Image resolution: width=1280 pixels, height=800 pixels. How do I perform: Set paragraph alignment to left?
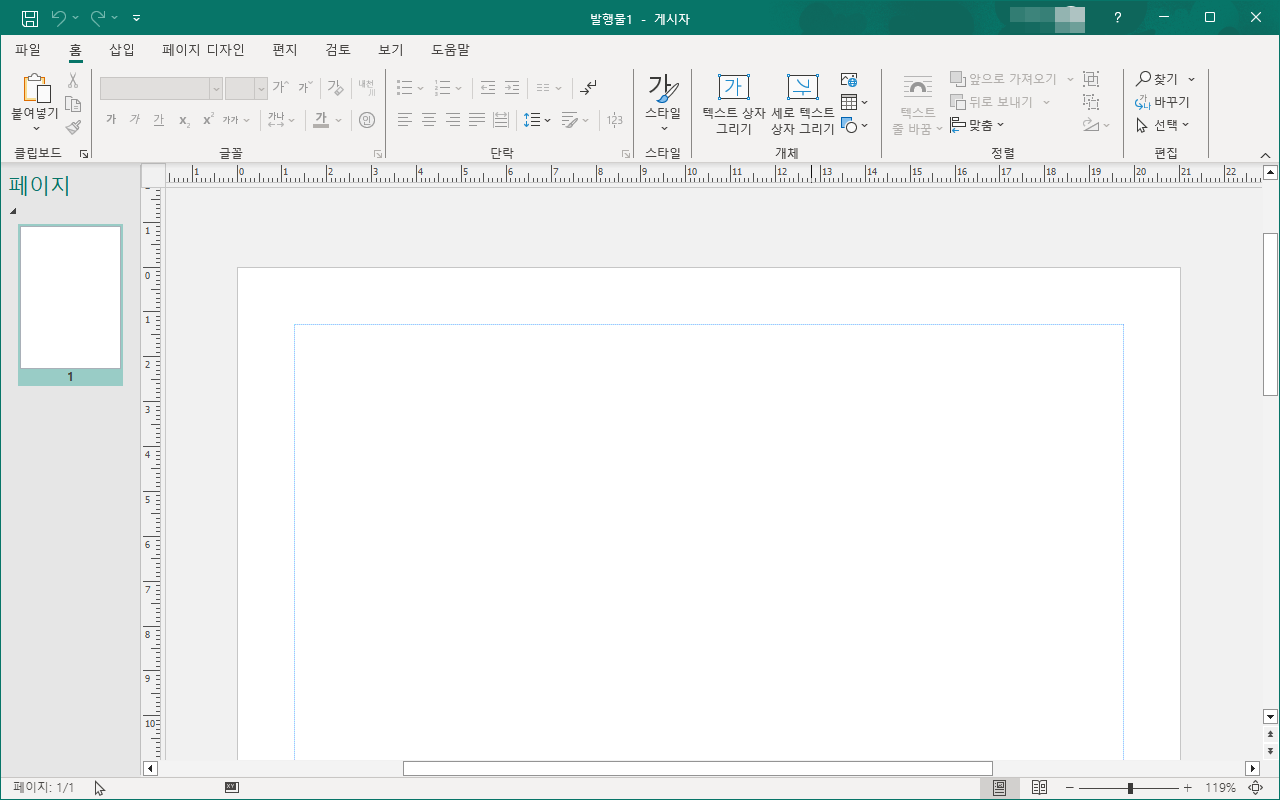click(x=405, y=120)
